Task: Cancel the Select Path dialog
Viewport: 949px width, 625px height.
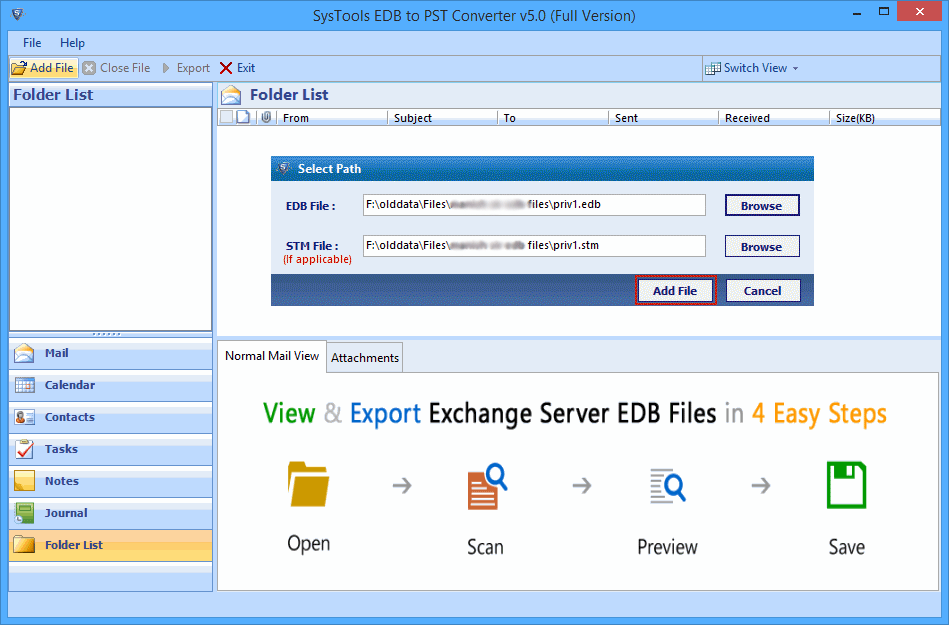Action: pyautogui.click(x=763, y=290)
